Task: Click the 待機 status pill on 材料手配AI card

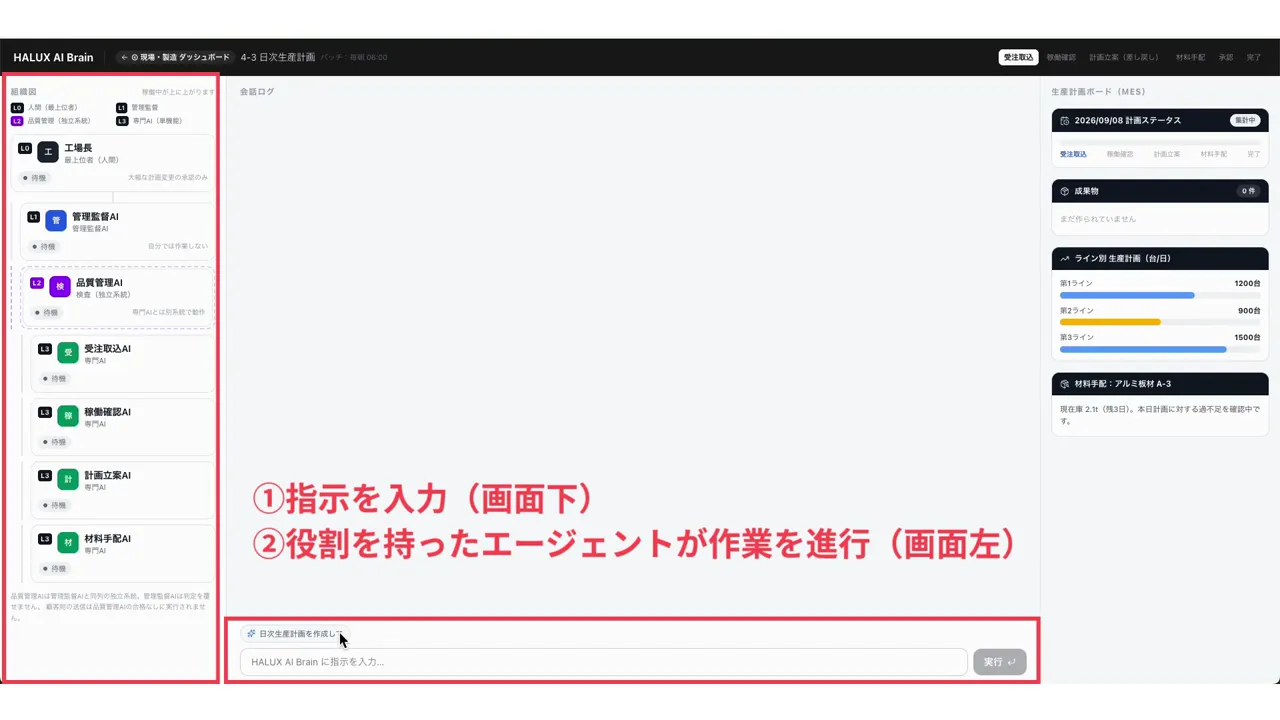Action: coord(55,569)
